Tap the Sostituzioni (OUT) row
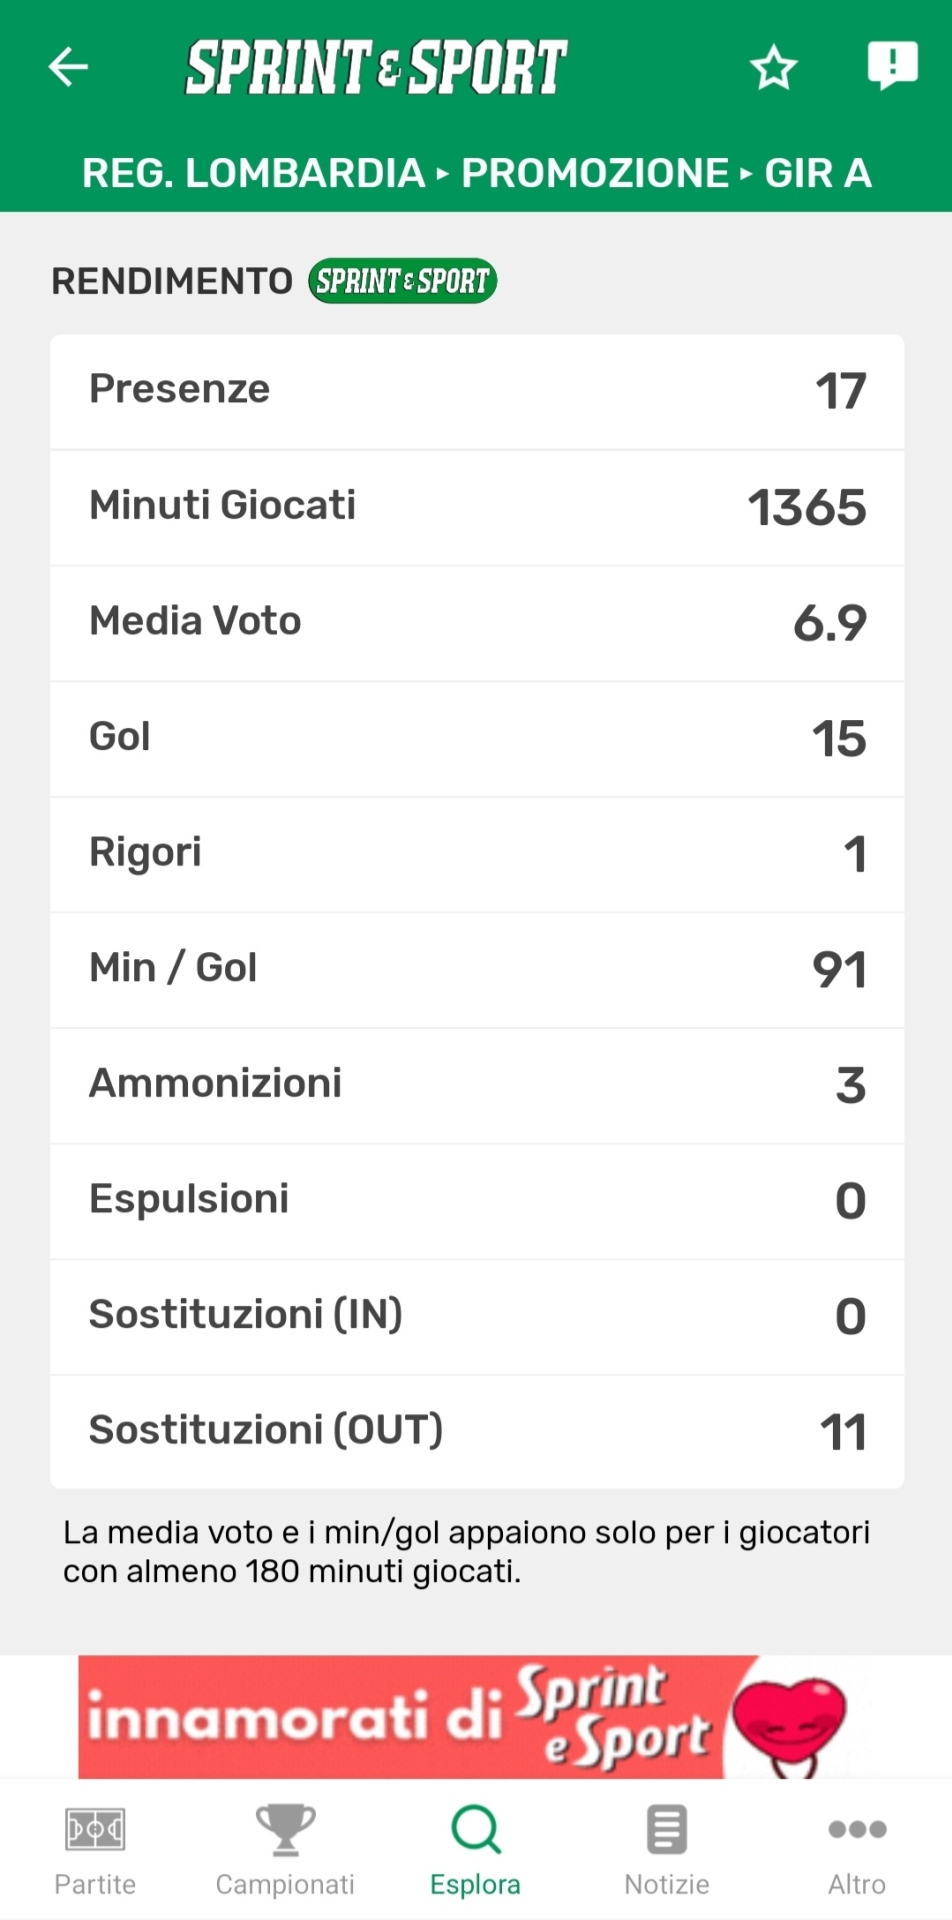The image size is (952, 1920). [477, 1431]
